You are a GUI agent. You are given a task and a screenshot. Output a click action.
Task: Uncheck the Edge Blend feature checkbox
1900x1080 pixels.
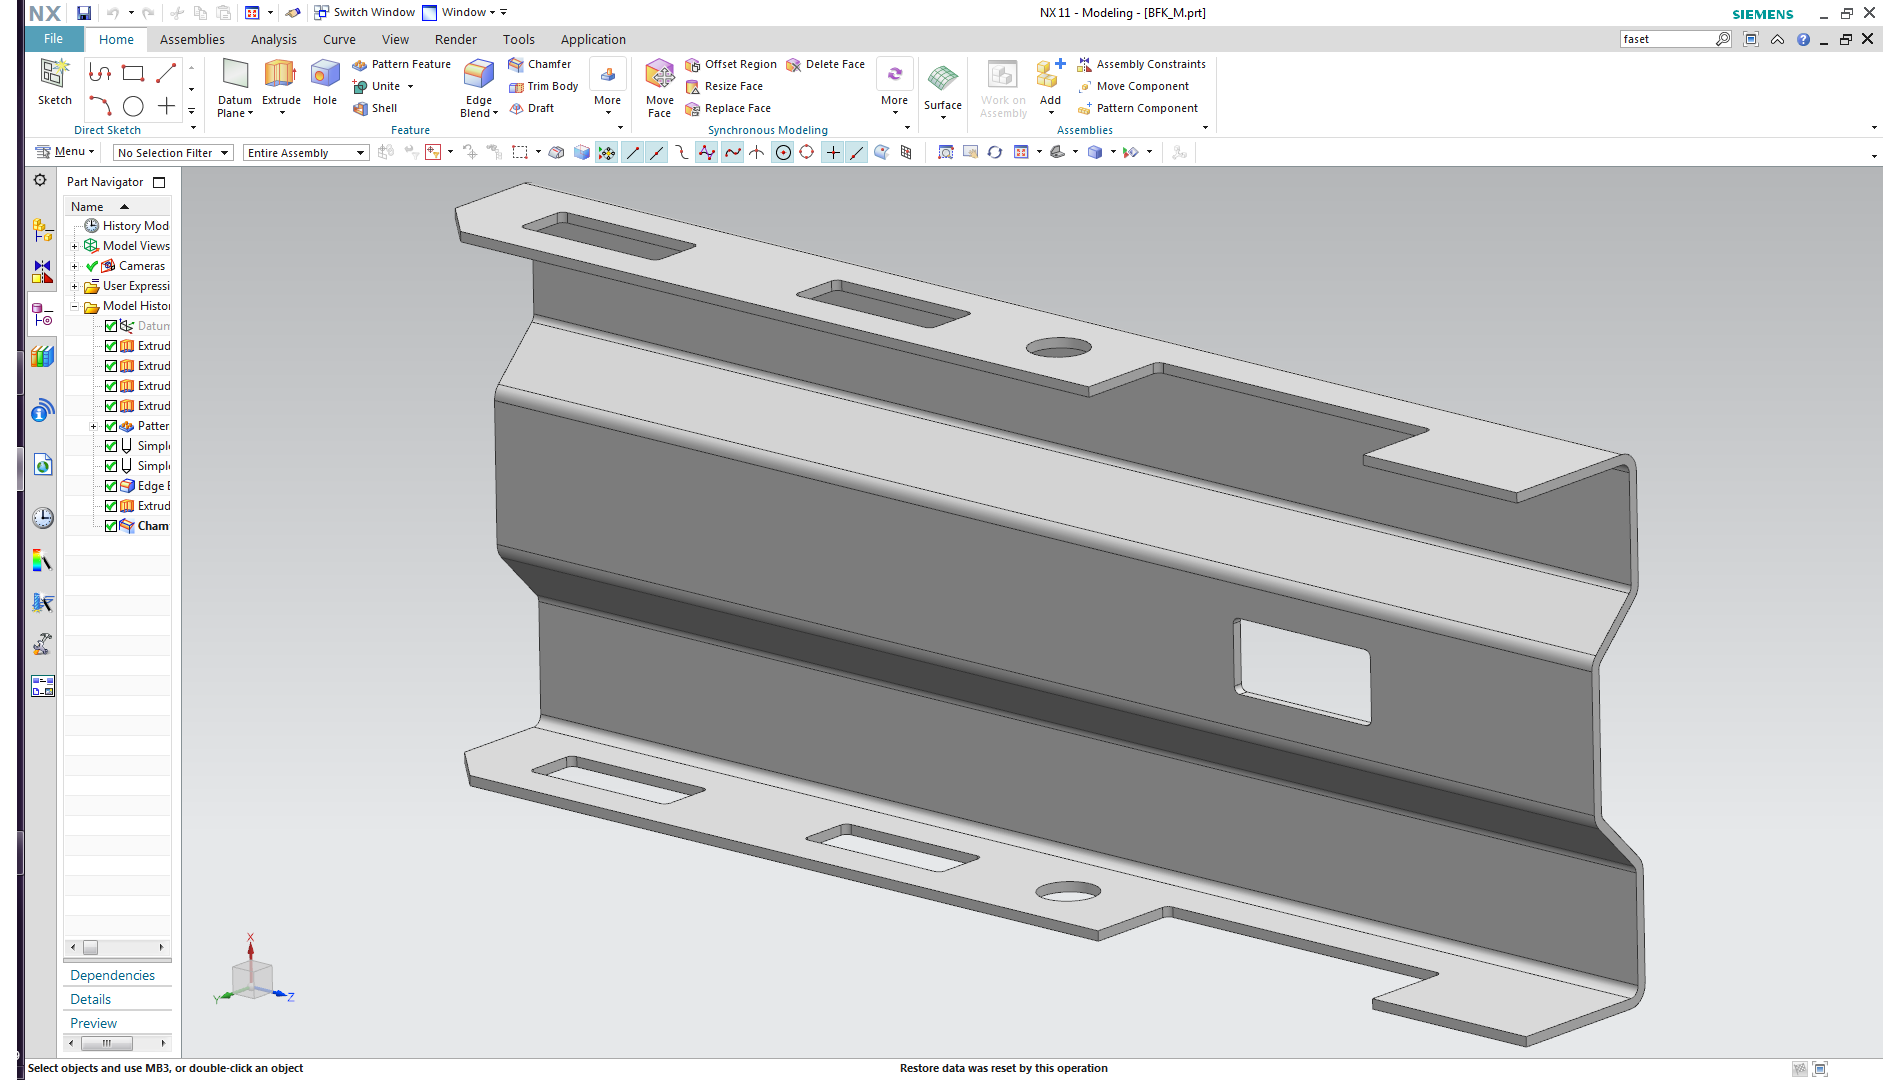pos(111,486)
